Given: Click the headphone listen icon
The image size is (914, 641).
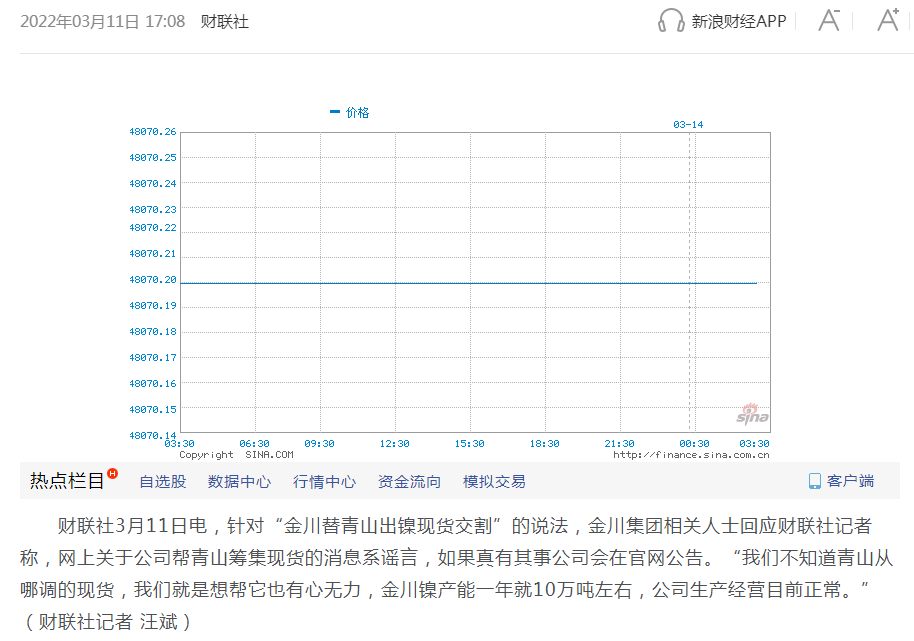Looking at the screenshot, I should tap(671, 21).
